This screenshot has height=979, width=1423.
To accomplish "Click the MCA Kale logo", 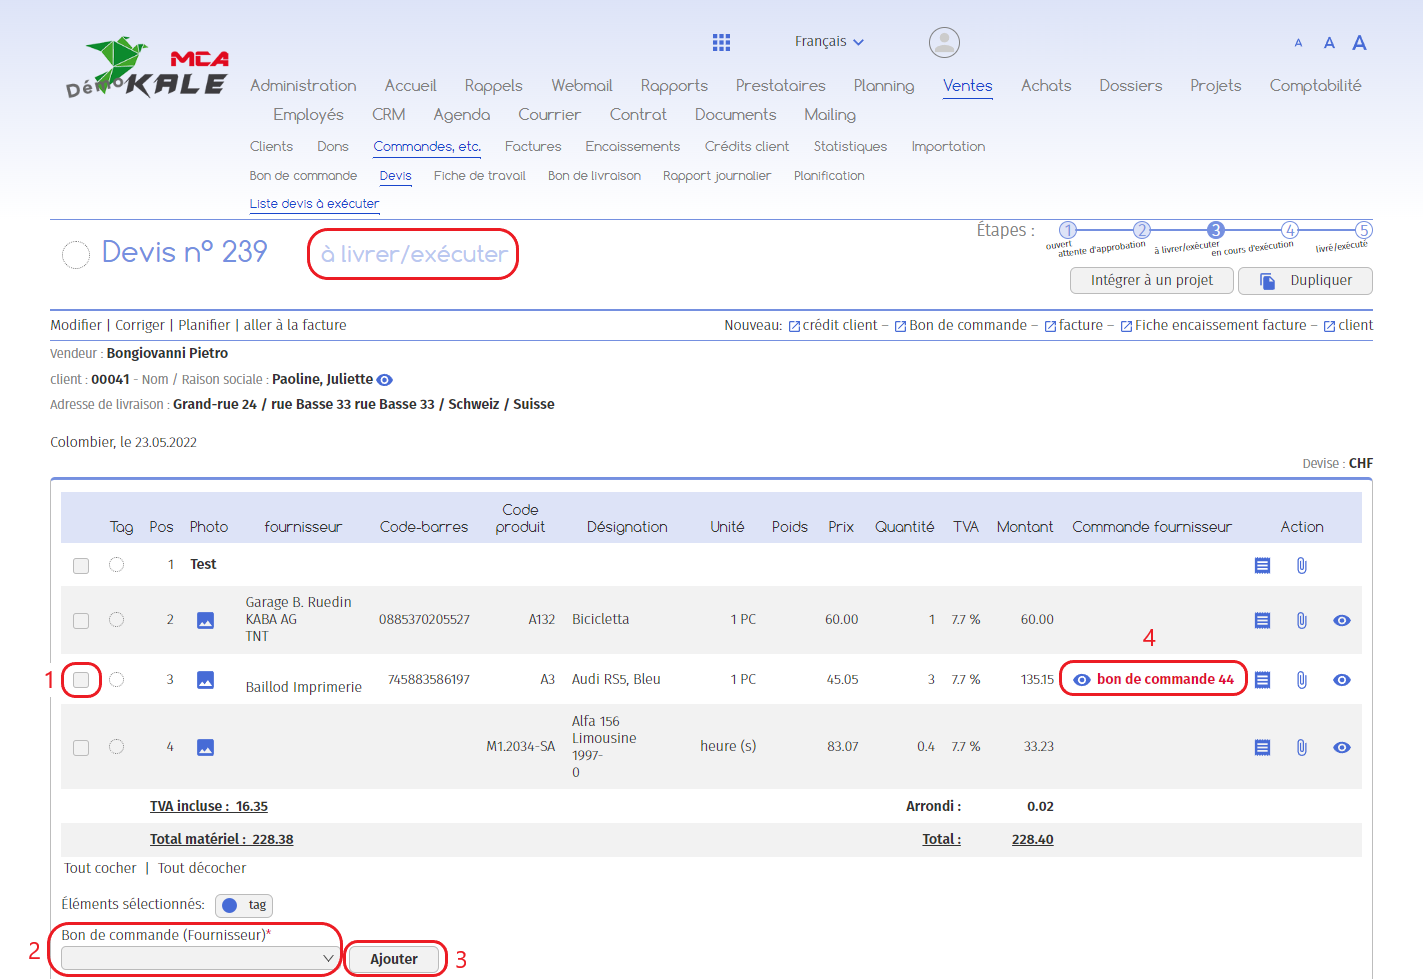I will point(148,67).
